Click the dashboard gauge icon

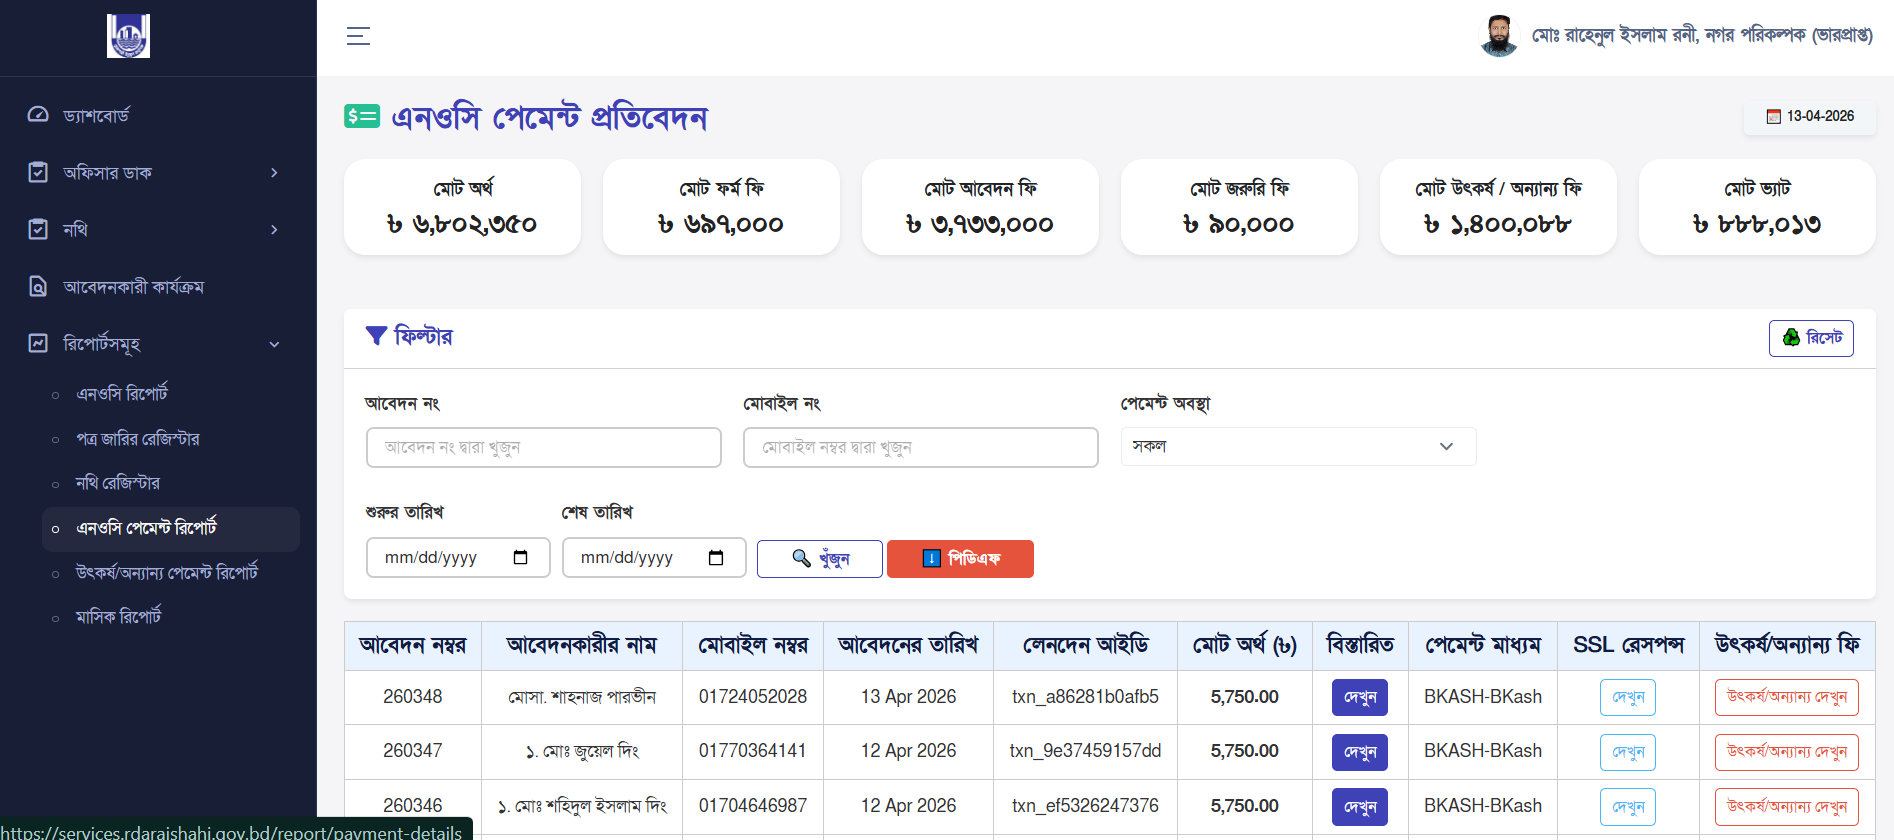(x=38, y=115)
